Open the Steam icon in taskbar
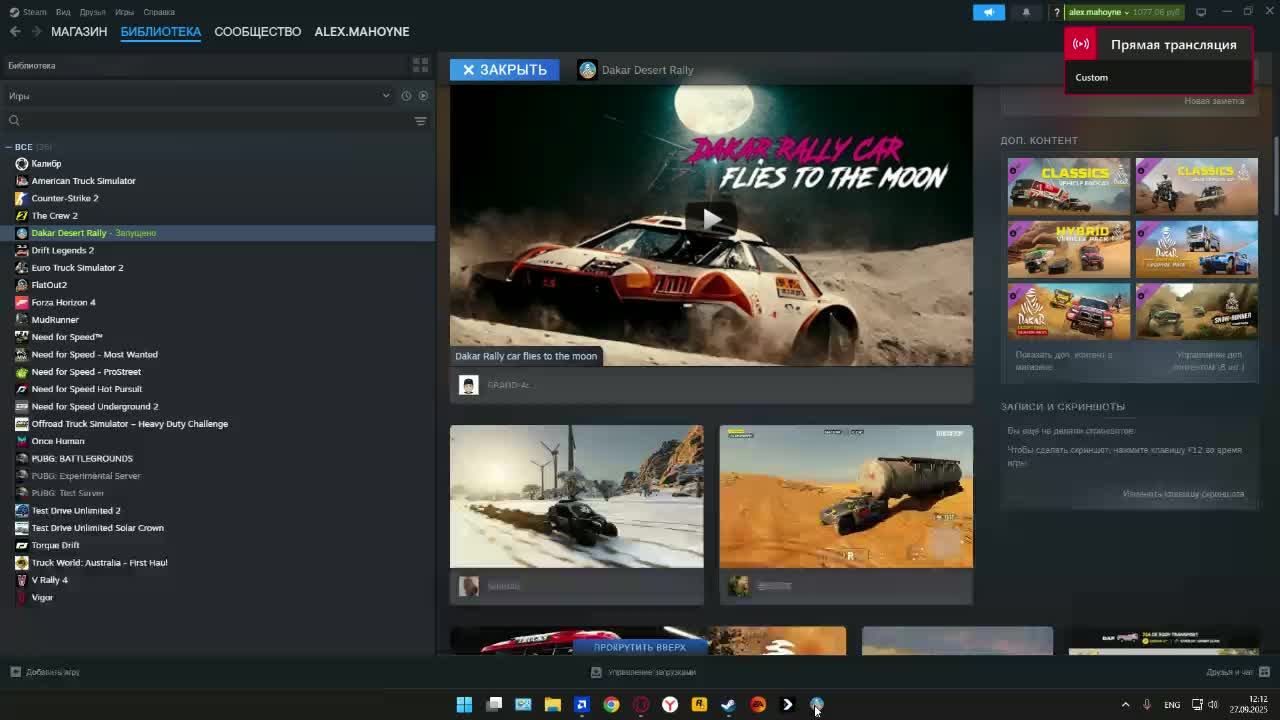This screenshot has height=720, width=1280. pos(728,705)
